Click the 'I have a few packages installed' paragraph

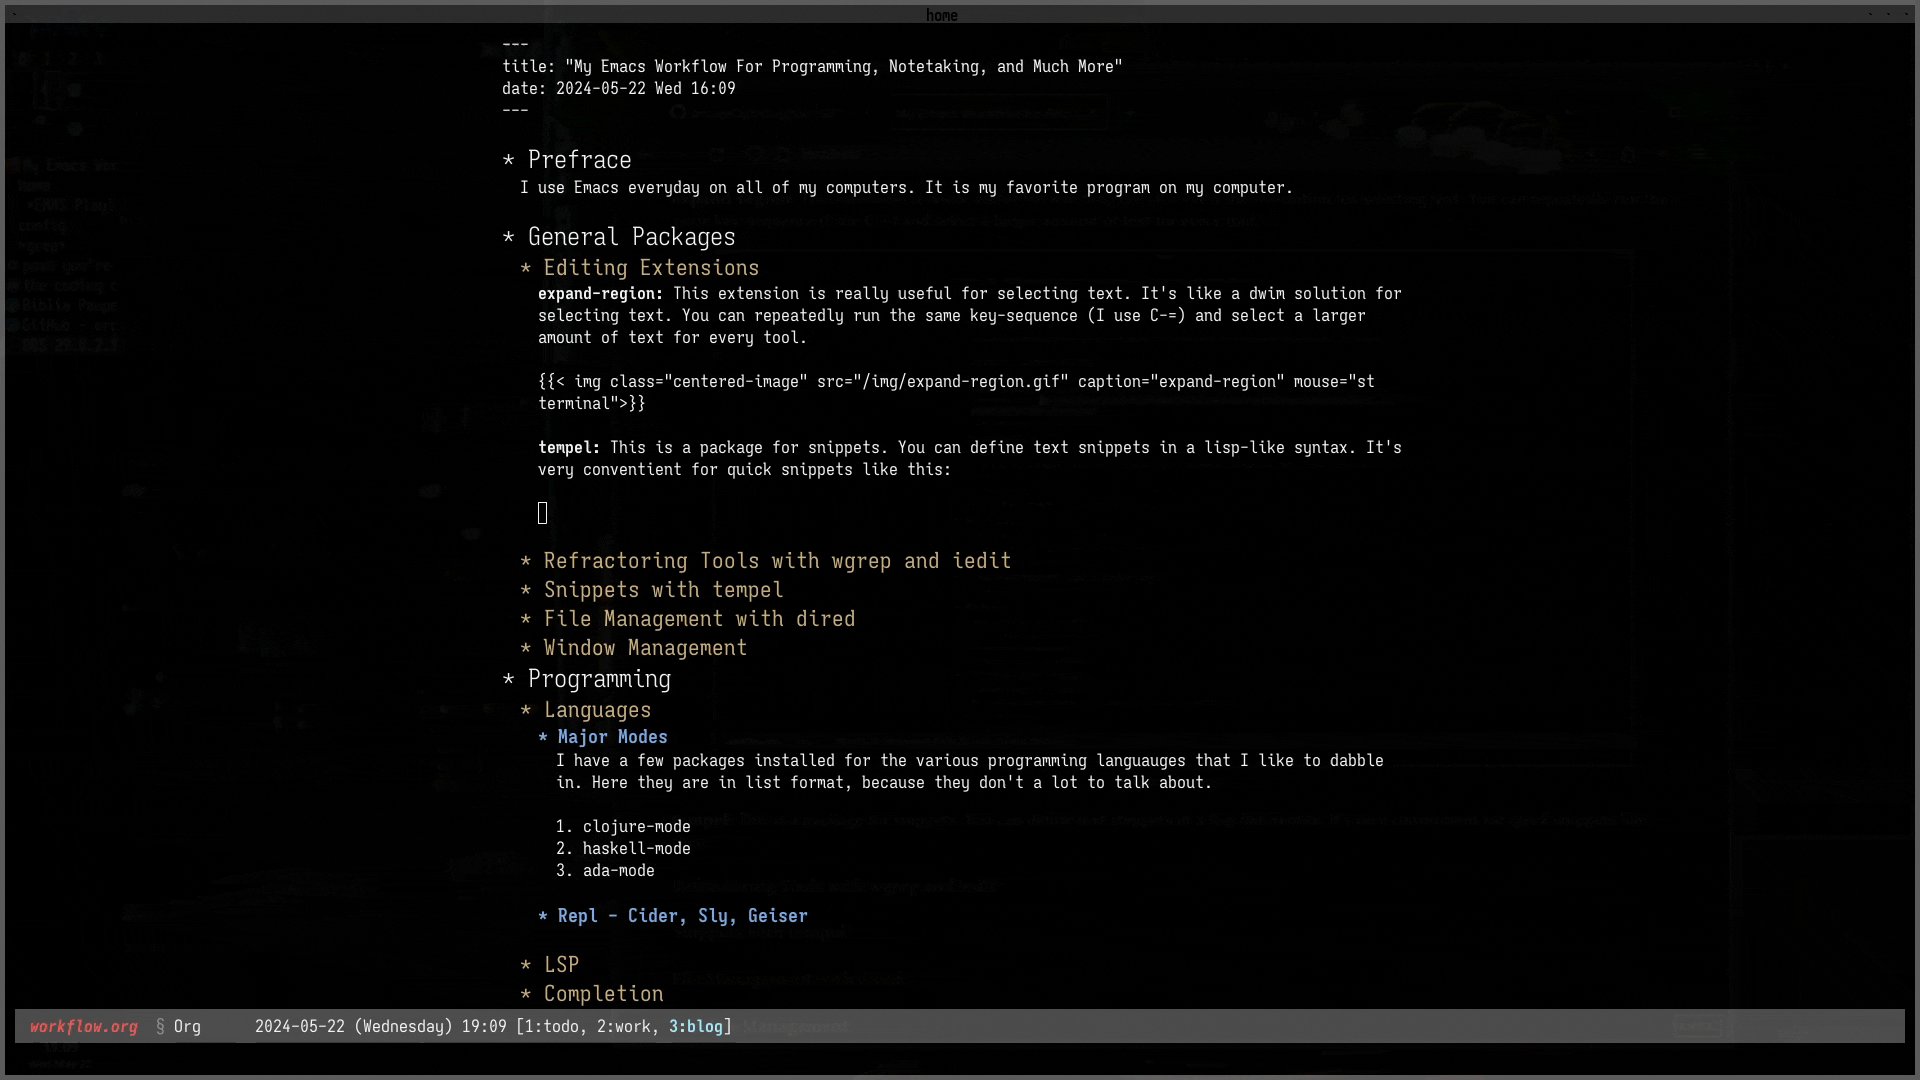970,772
